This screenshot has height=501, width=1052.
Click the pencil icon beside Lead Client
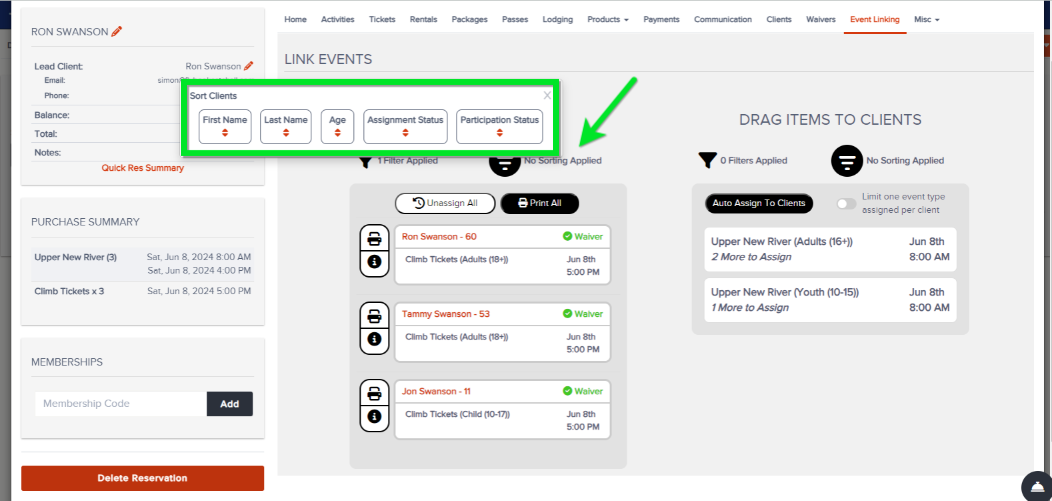coord(249,66)
